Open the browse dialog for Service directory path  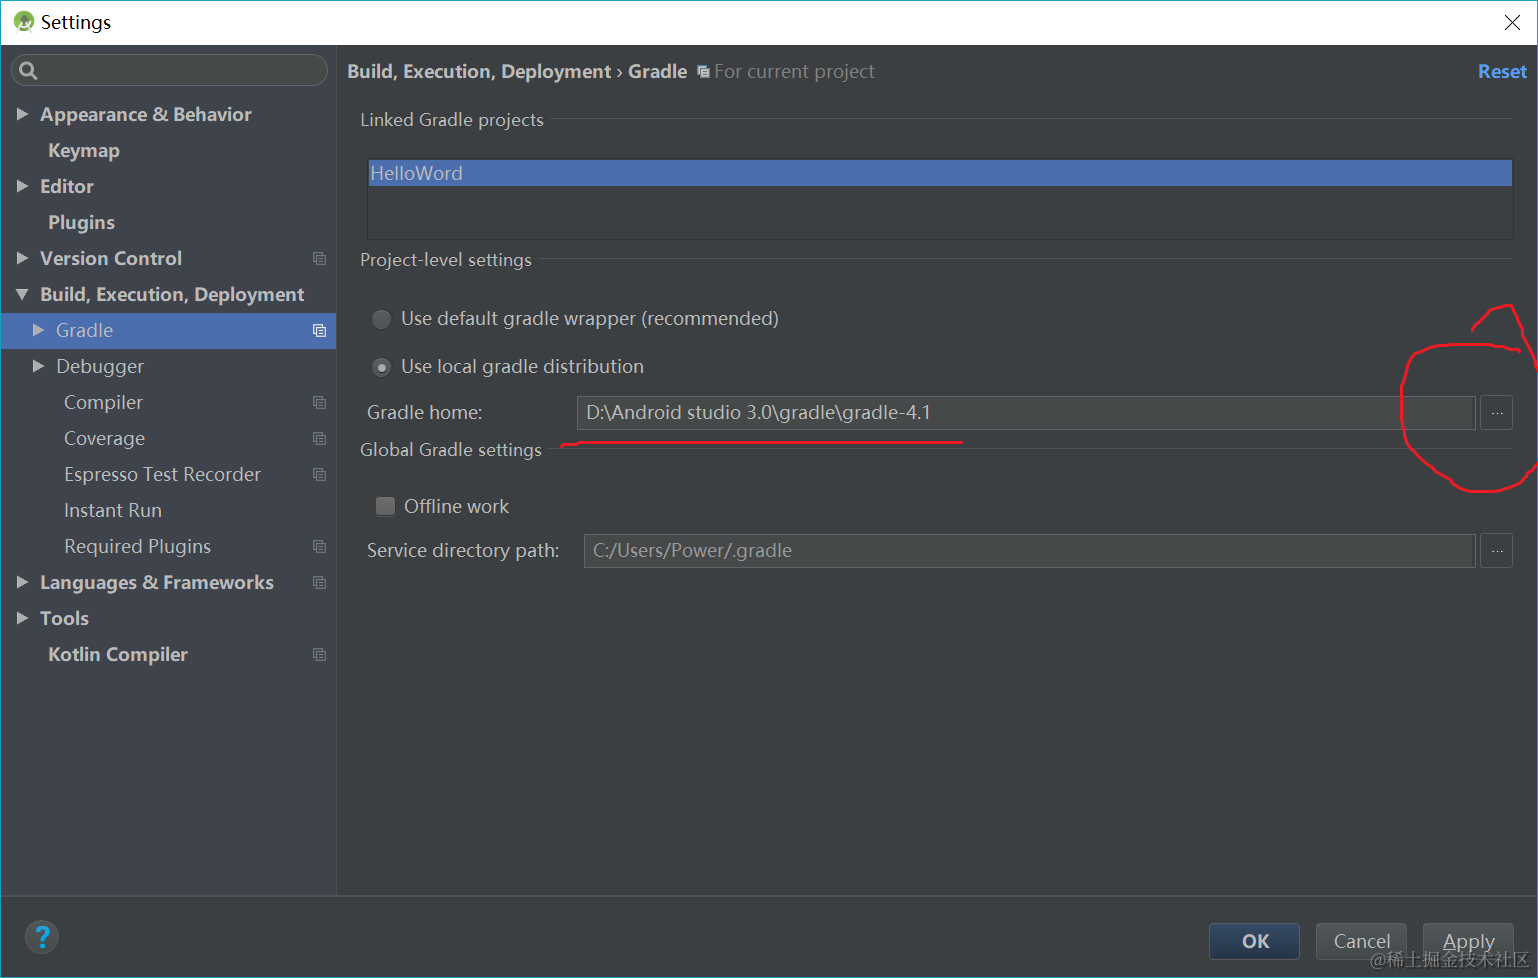pyautogui.click(x=1496, y=550)
